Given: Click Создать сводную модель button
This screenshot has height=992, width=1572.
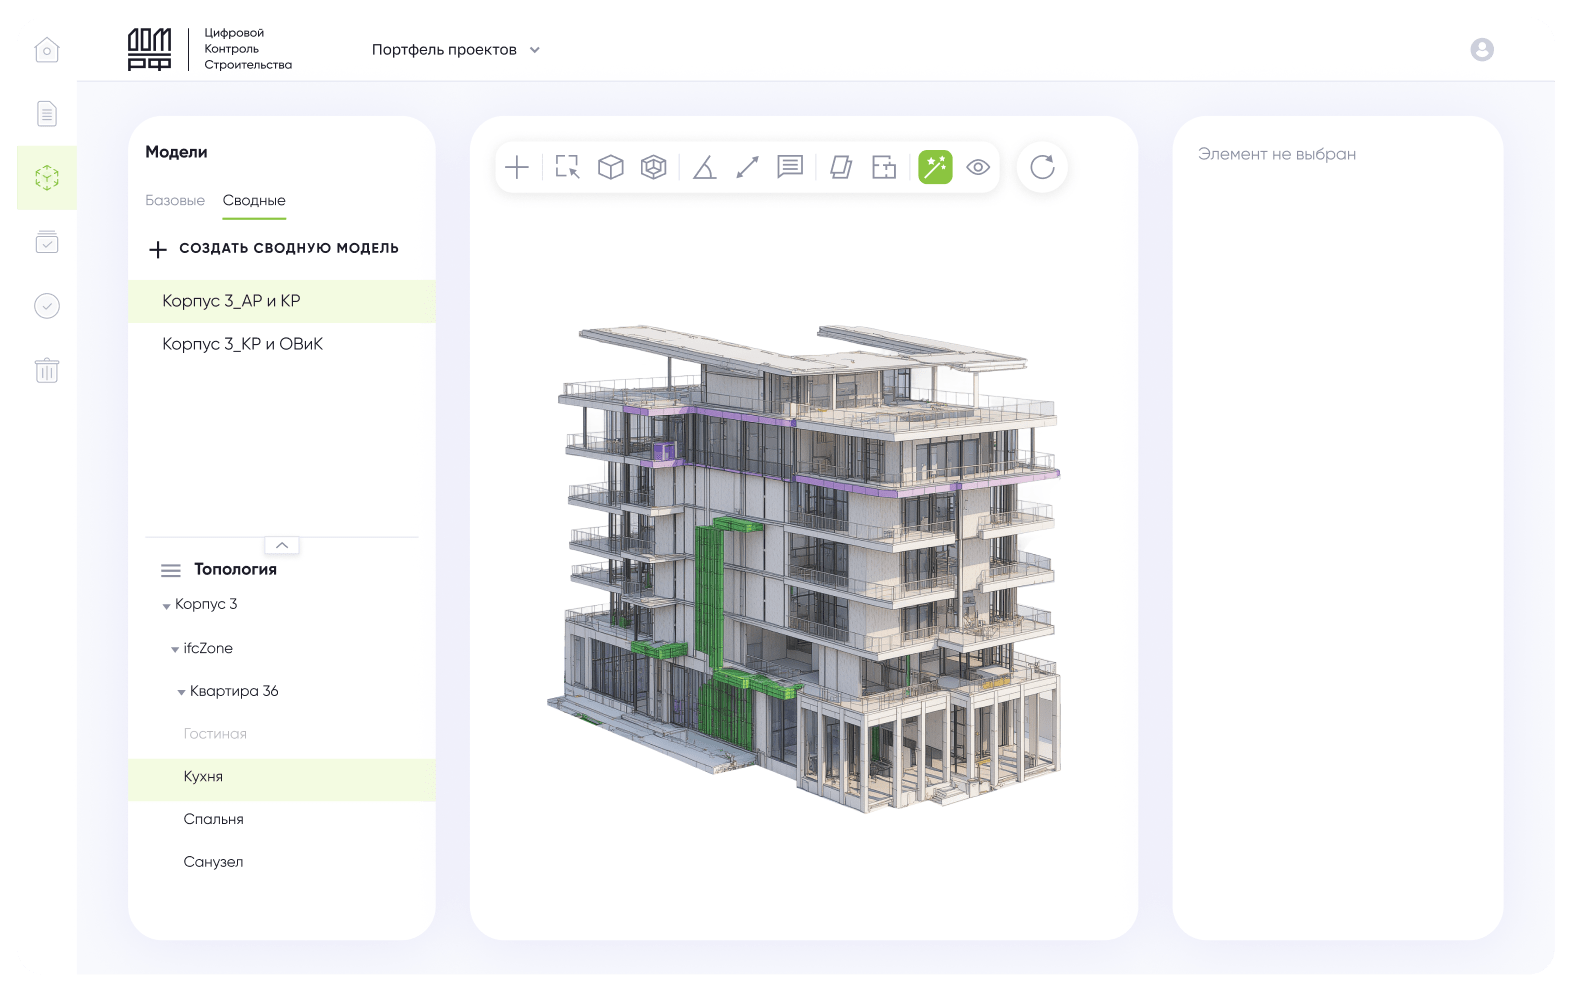Looking at the screenshot, I should [x=274, y=249].
